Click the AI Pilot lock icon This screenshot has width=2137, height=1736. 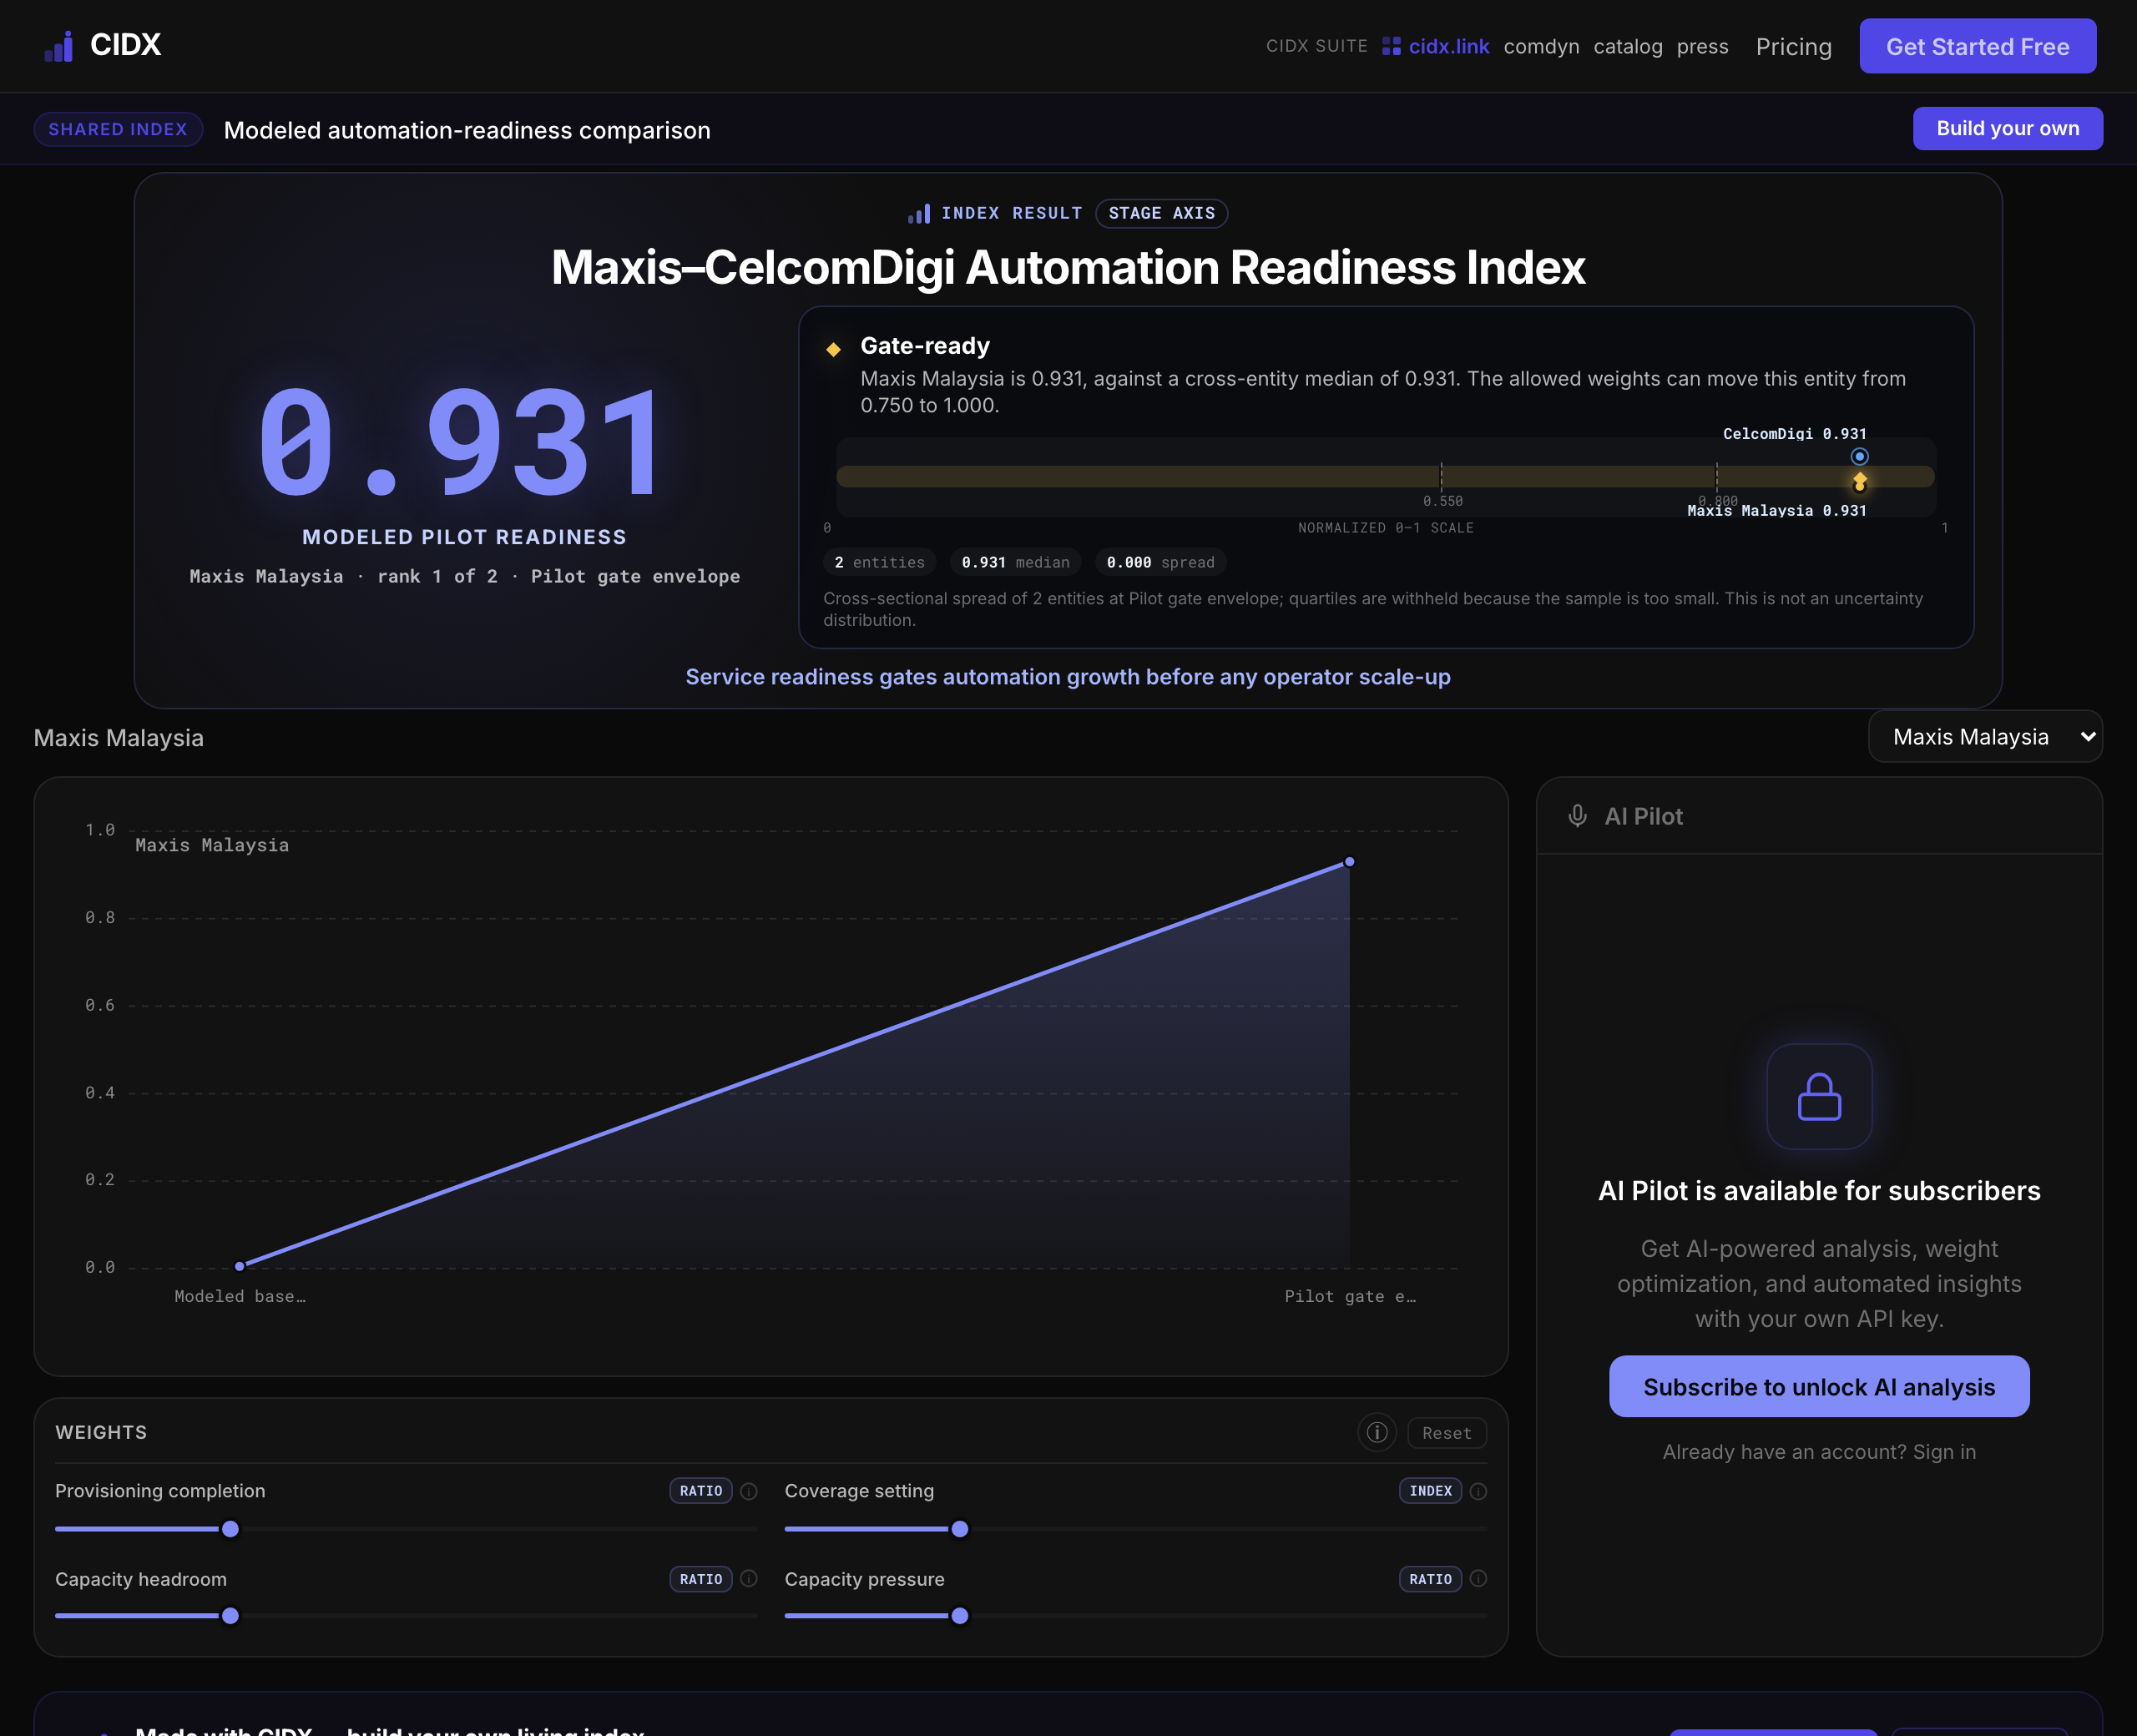pyautogui.click(x=1819, y=1097)
